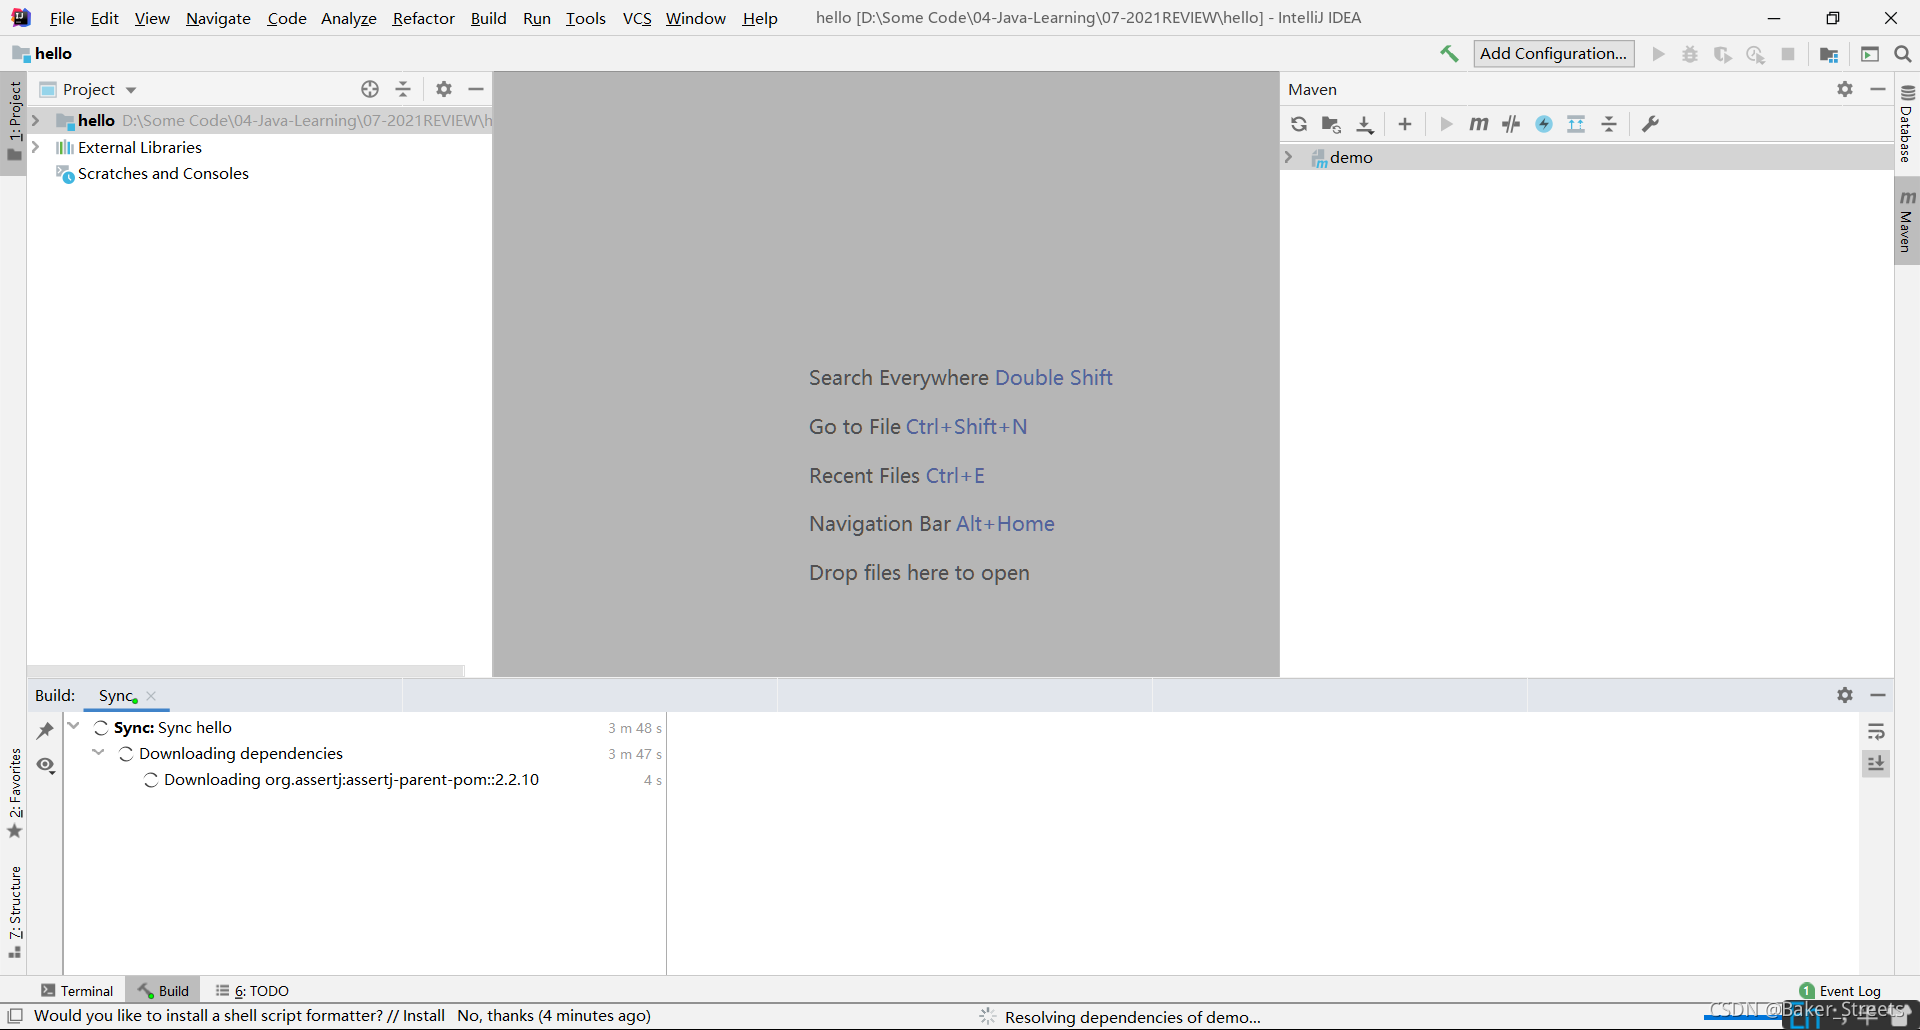Screen dimensions: 1920x1030
Task: Open the File menu
Action: click(62, 18)
